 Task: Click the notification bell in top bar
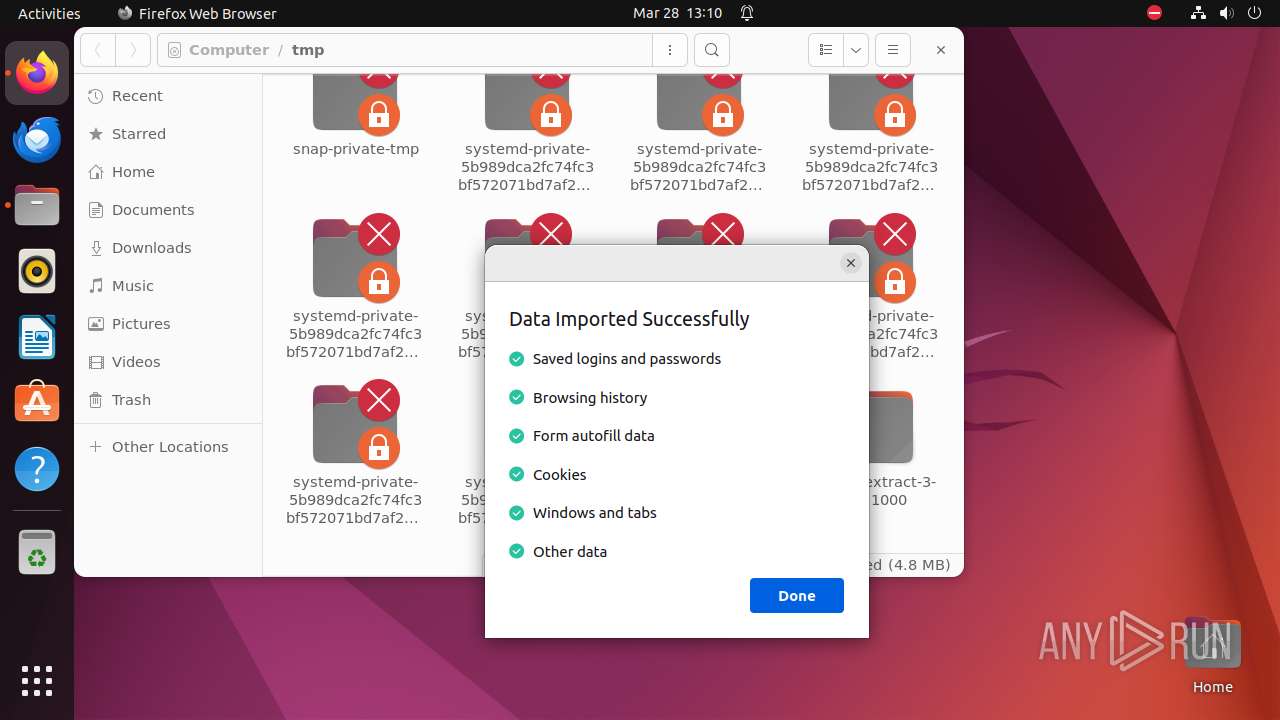point(746,13)
